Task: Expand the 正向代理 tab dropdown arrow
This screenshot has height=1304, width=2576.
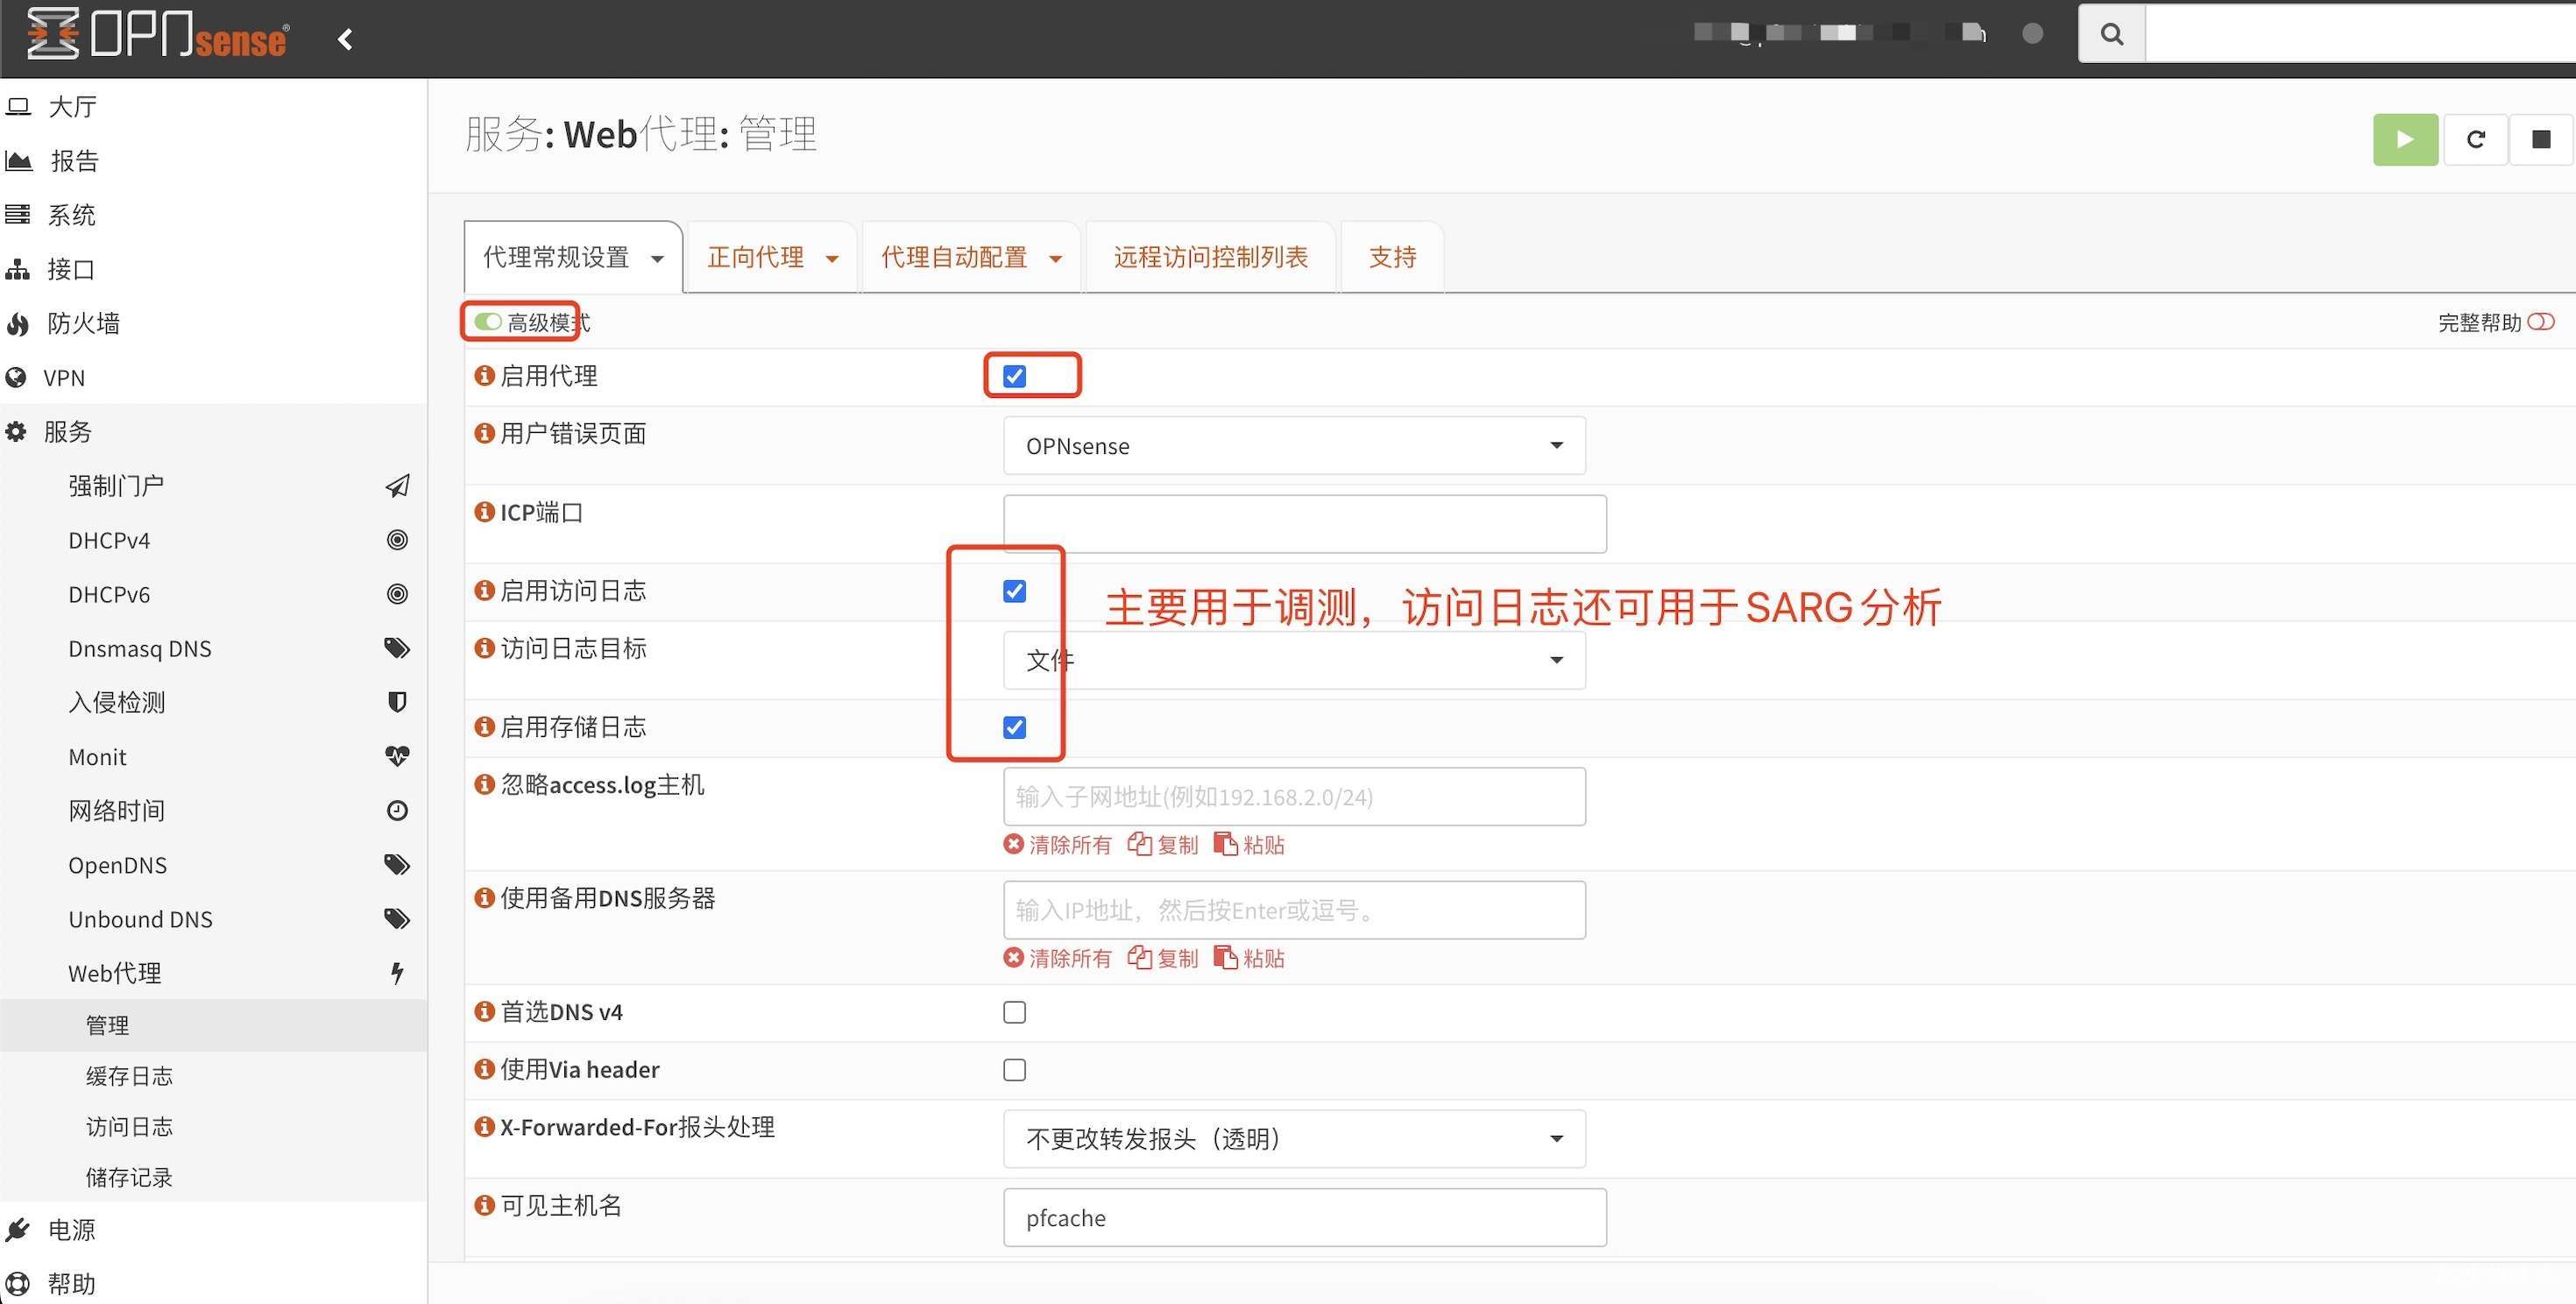Action: coord(832,259)
